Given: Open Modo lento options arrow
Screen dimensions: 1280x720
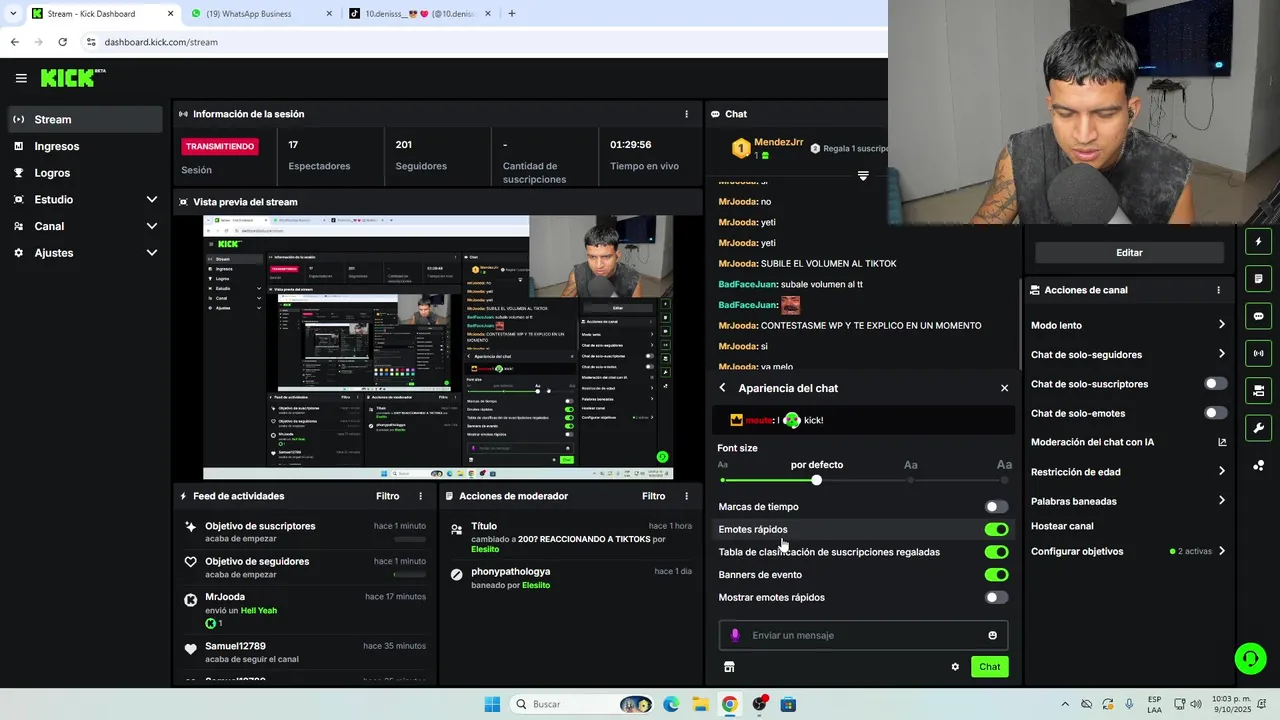Looking at the screenshot, I should coord(1221,325).
